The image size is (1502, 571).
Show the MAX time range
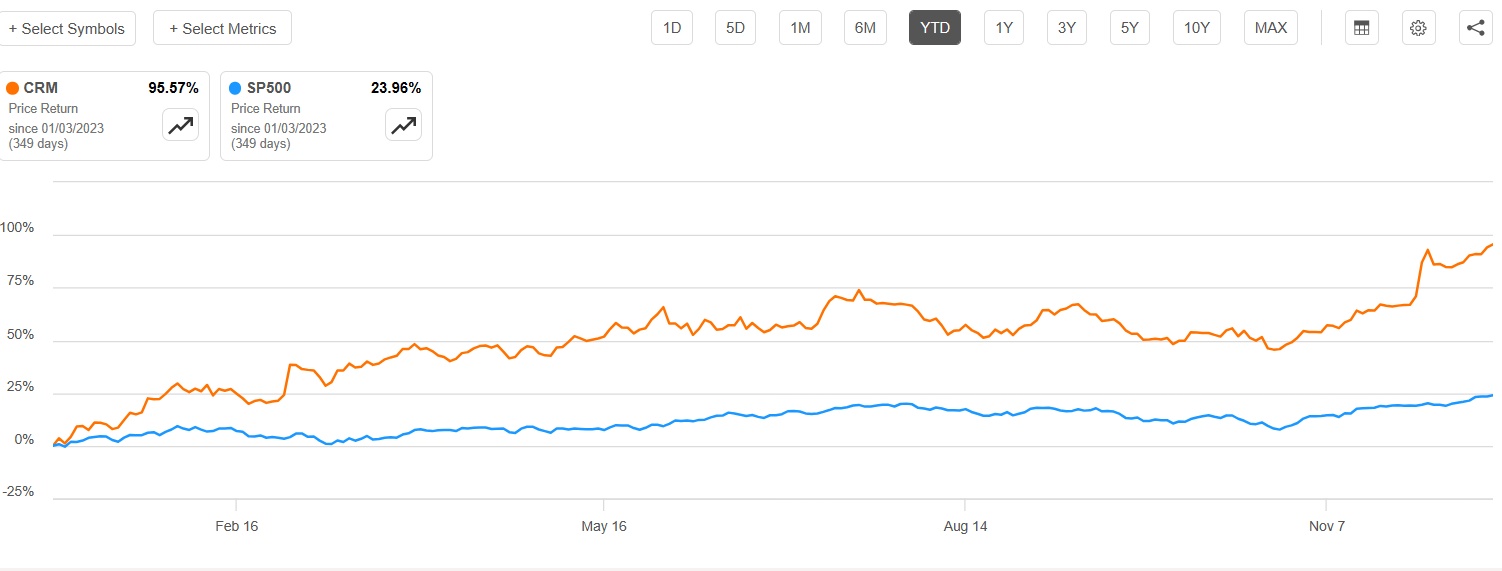click(1271, 28)
